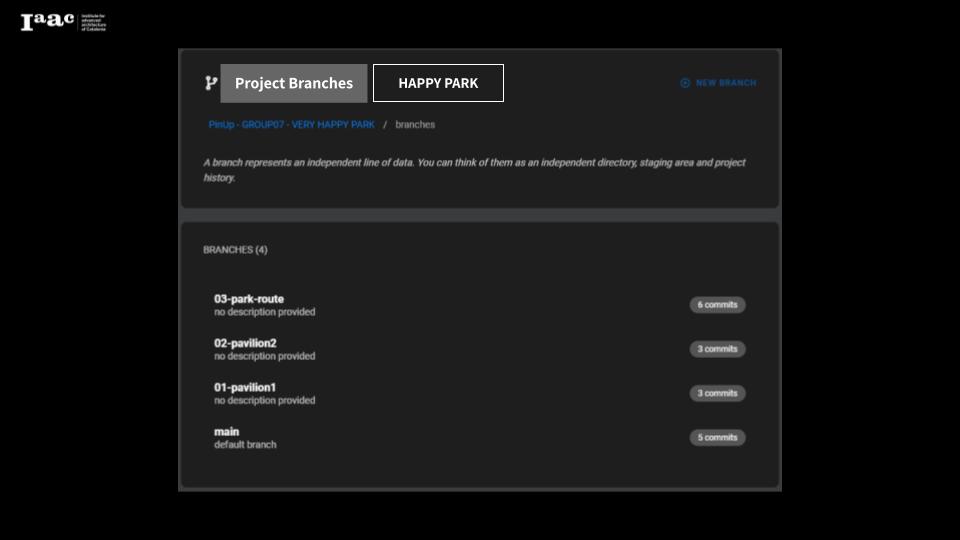Click the git branch icon beside Project Branches
The width and height of the screenshot is (960, 540).
click(211, 83)
